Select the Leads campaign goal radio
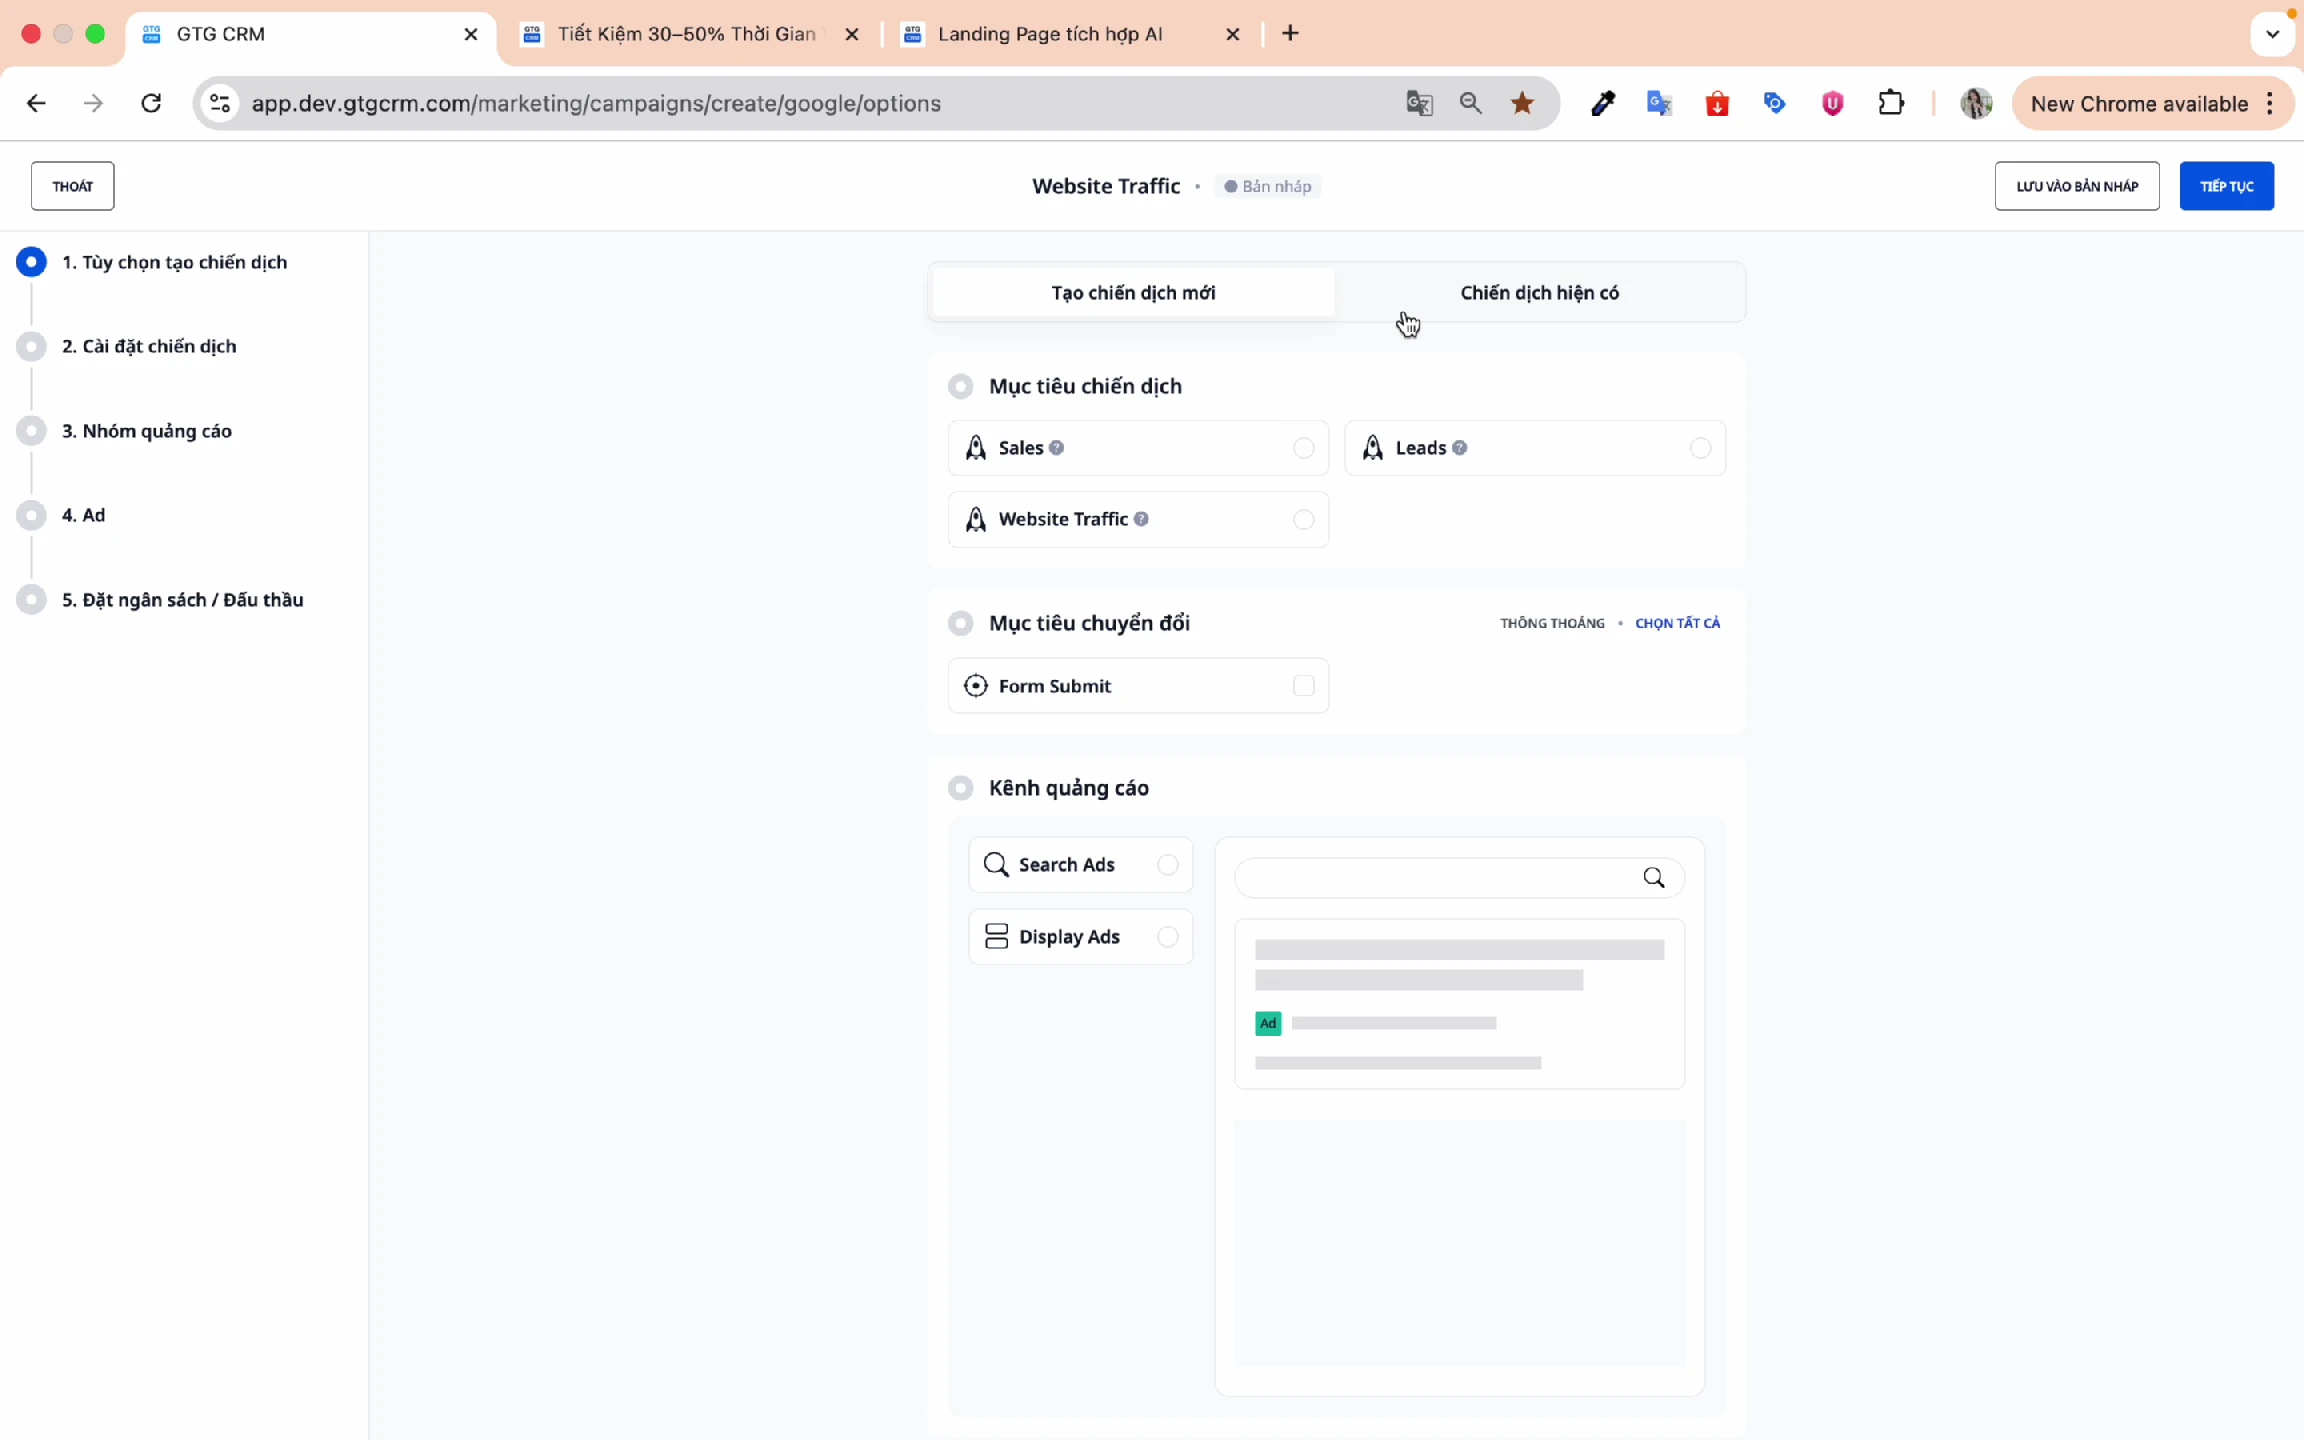Screen dimensions: 2304x1440 (x=1700, y=448)
